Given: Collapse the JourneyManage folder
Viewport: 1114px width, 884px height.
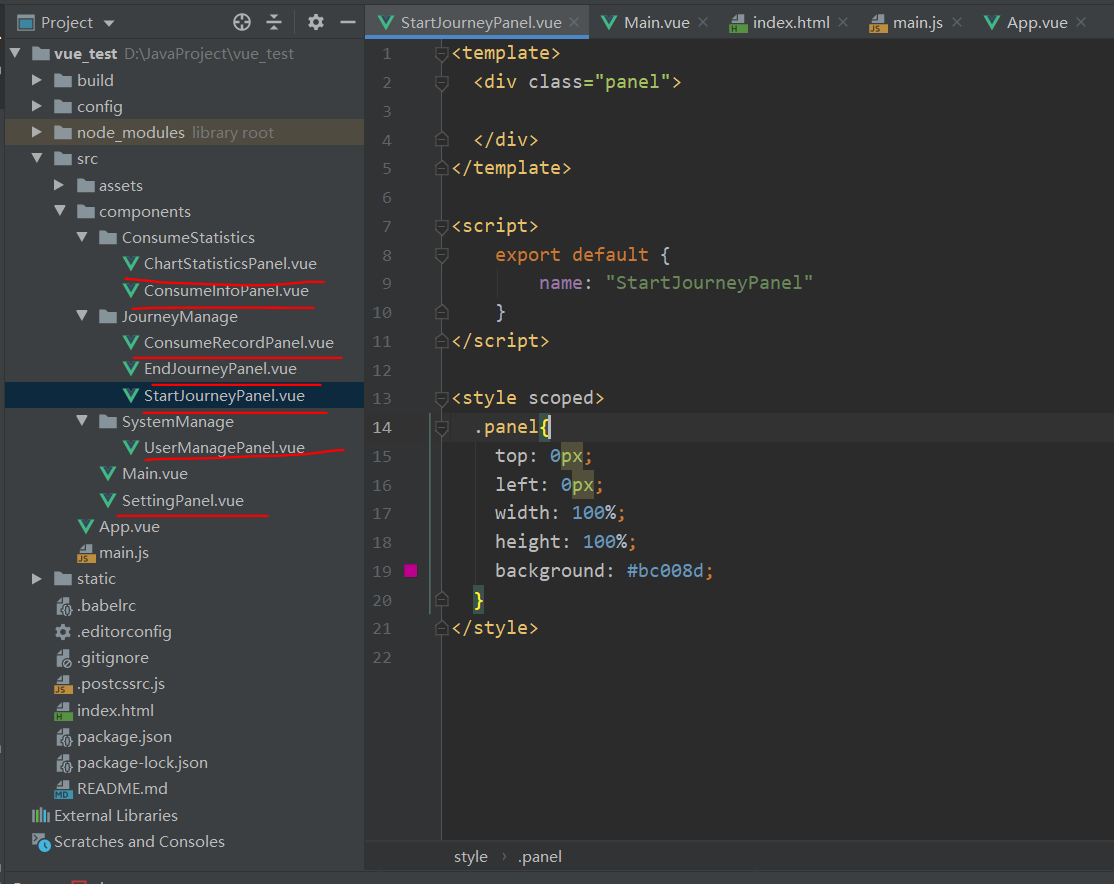Looking at the screenshot, I should click(82, 316).
